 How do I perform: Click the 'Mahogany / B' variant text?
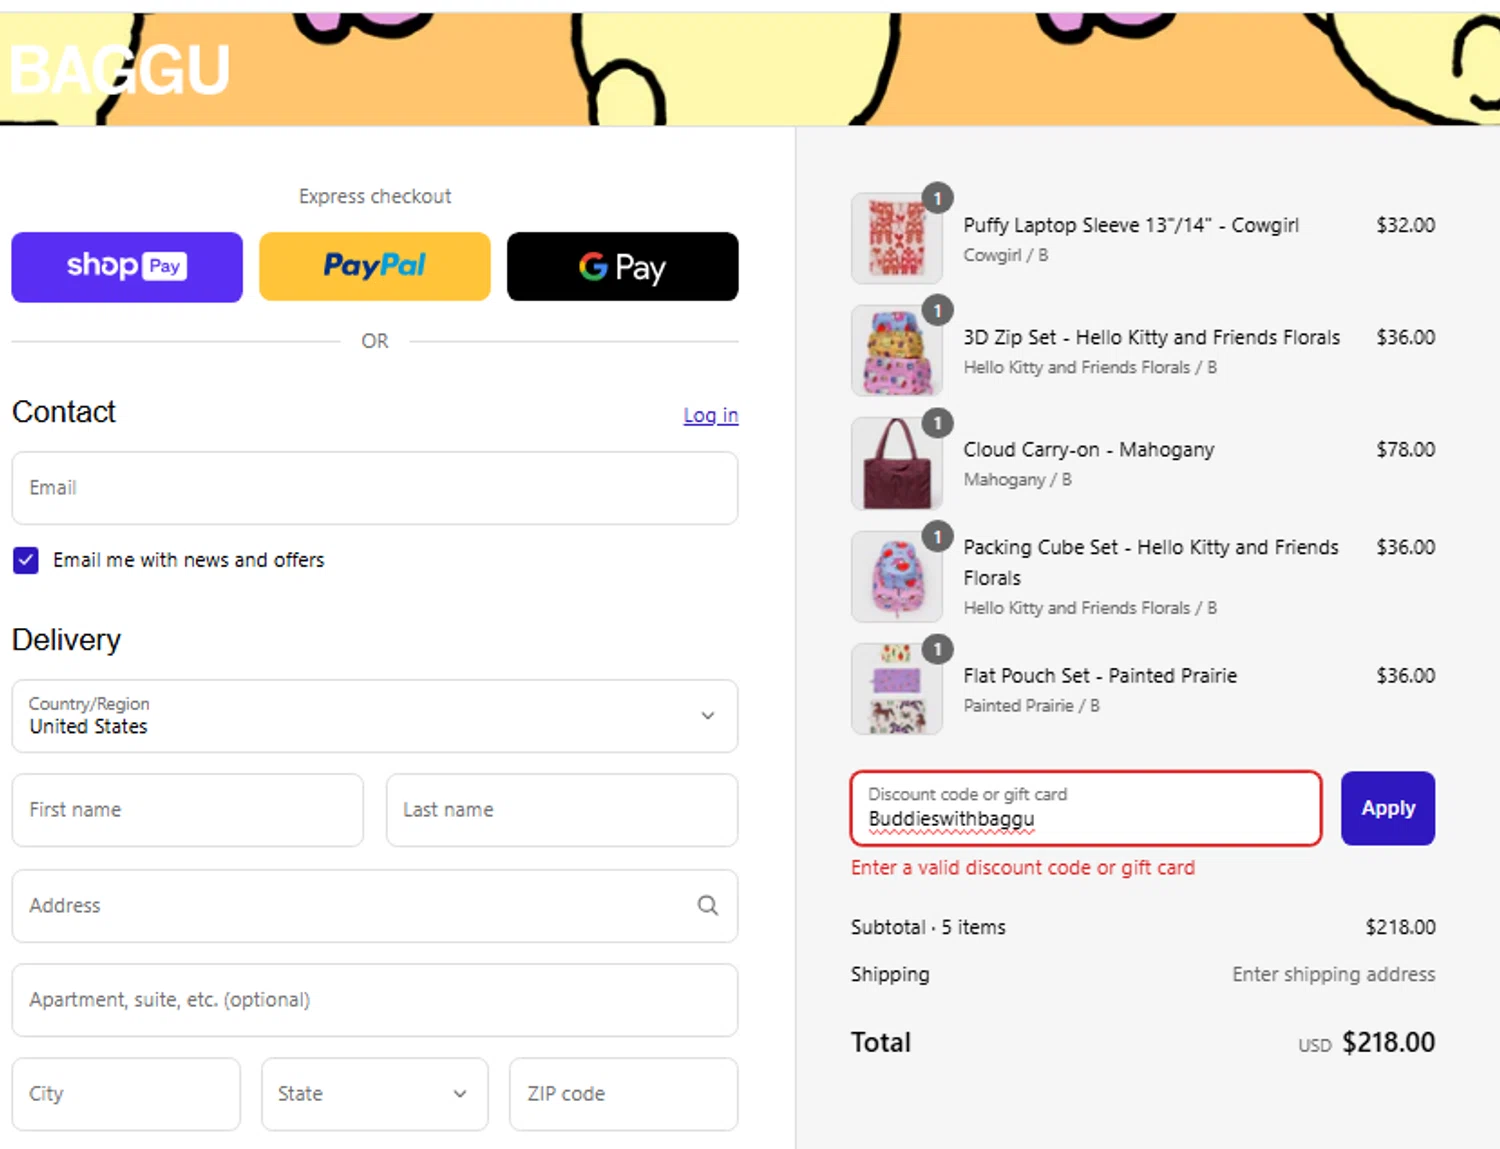[1017, 480]
